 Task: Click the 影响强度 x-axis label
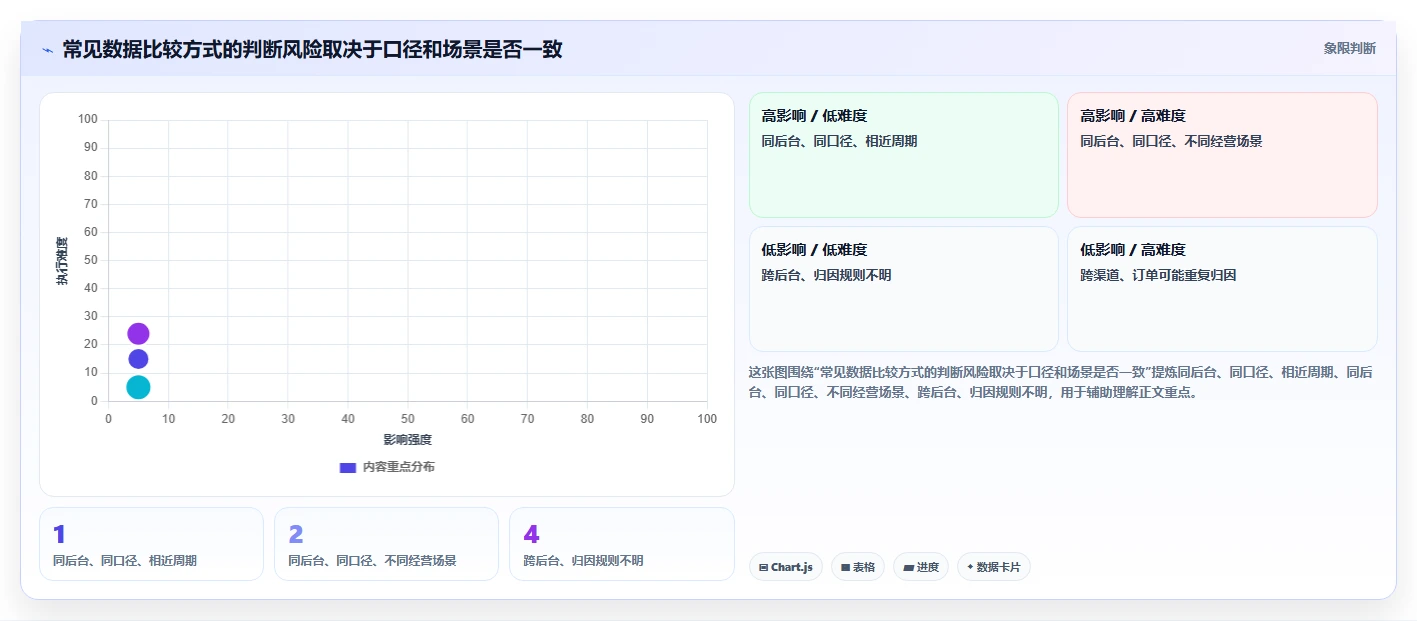click(x=407, y=440)
